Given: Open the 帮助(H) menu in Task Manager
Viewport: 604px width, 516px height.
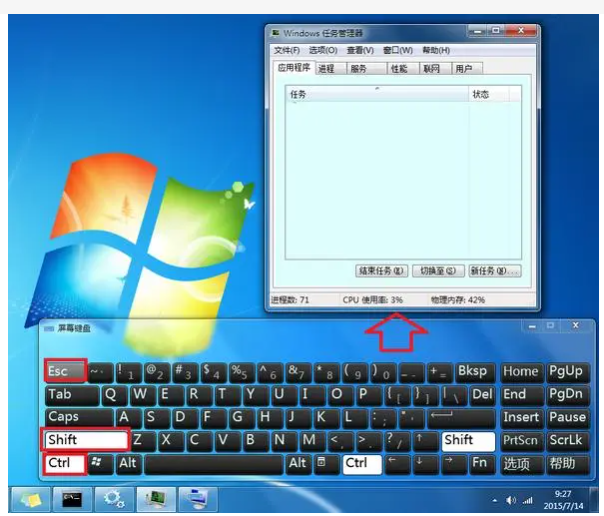Looking at the screenshot, I should [436, 51].
